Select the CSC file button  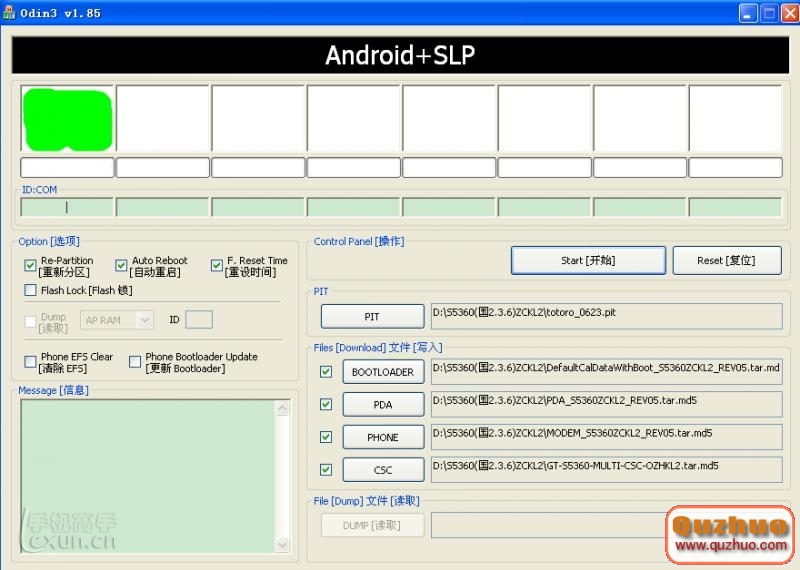pos(383,470)
